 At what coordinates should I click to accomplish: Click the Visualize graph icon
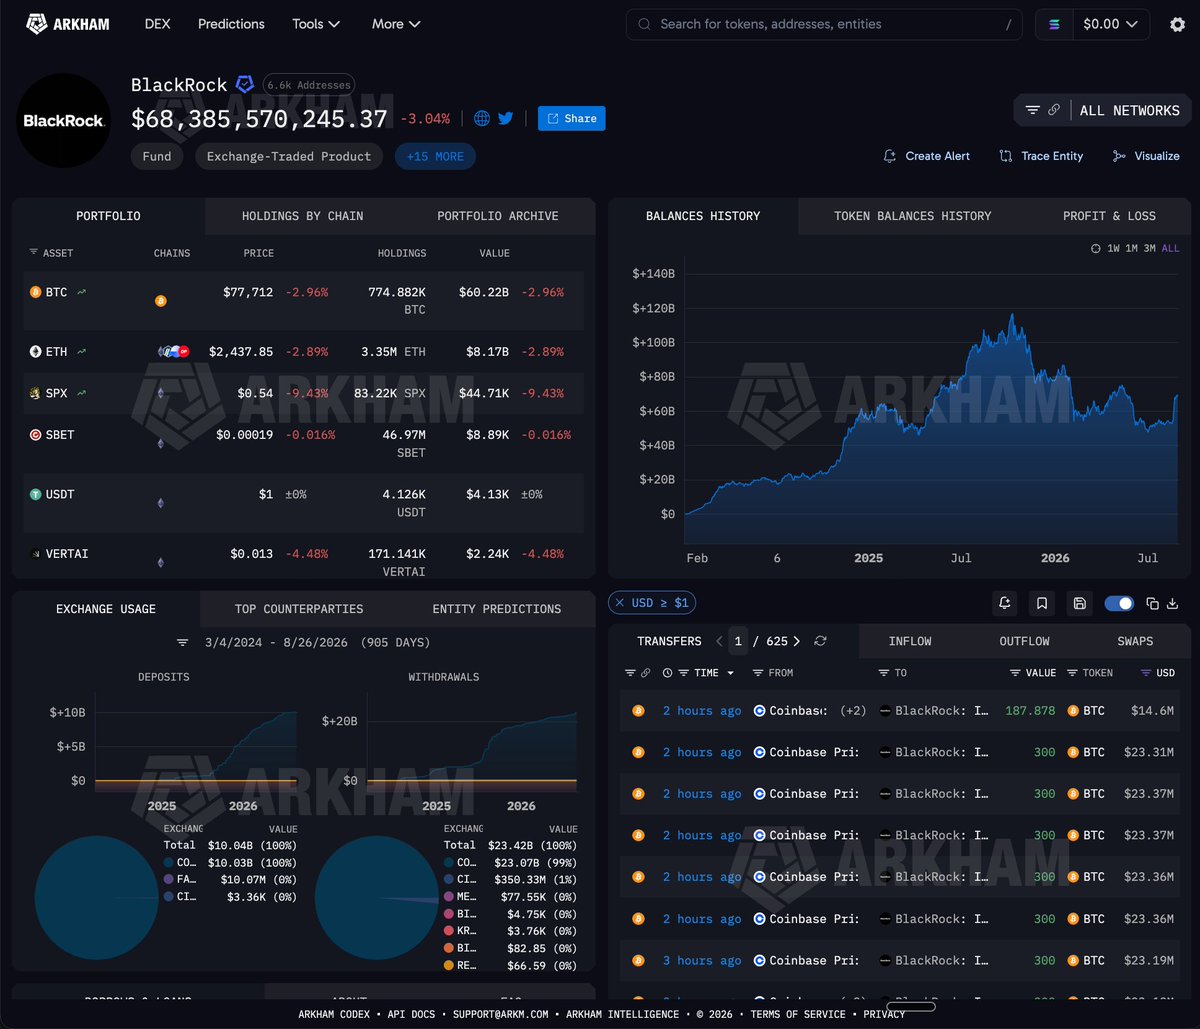click(1119, 156)
